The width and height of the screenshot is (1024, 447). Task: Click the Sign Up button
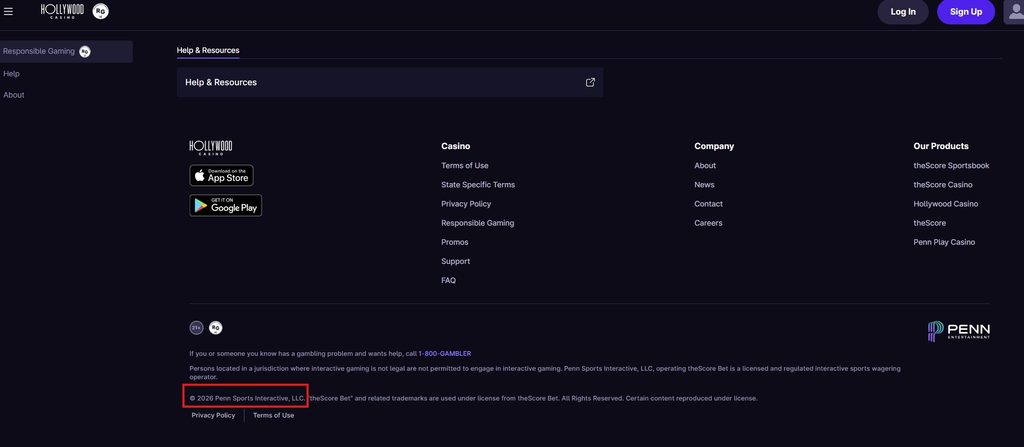966,12
